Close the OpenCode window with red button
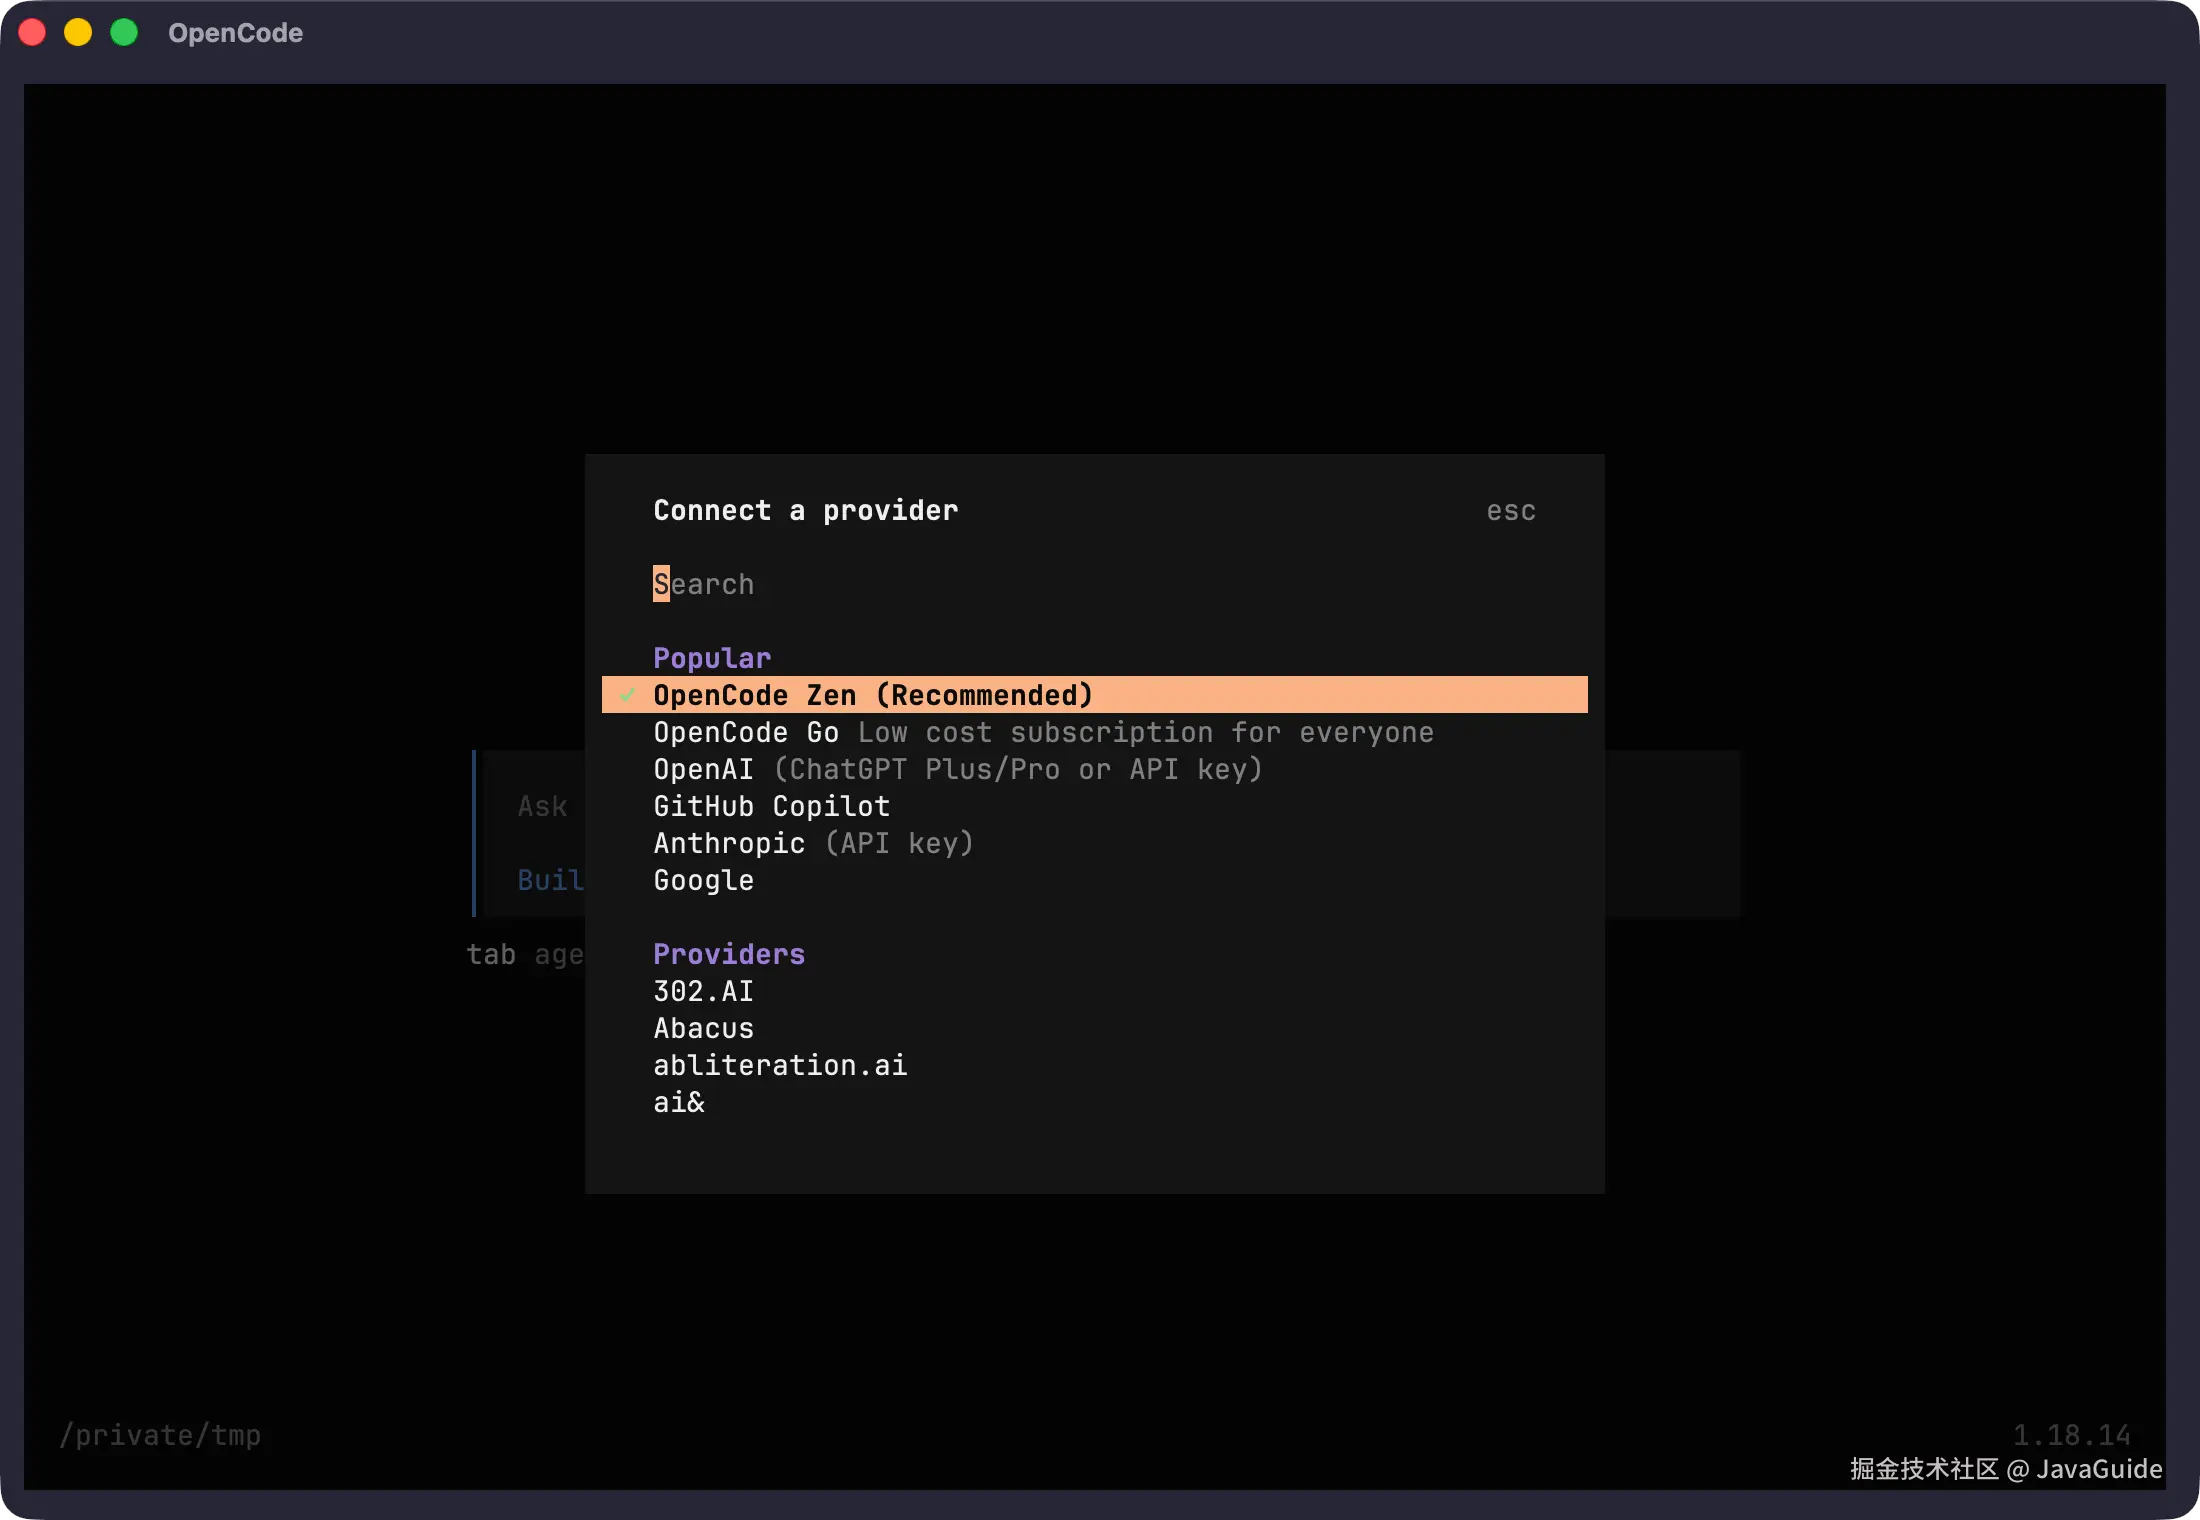The image size is (2200, 1520). tap(32, 33)
